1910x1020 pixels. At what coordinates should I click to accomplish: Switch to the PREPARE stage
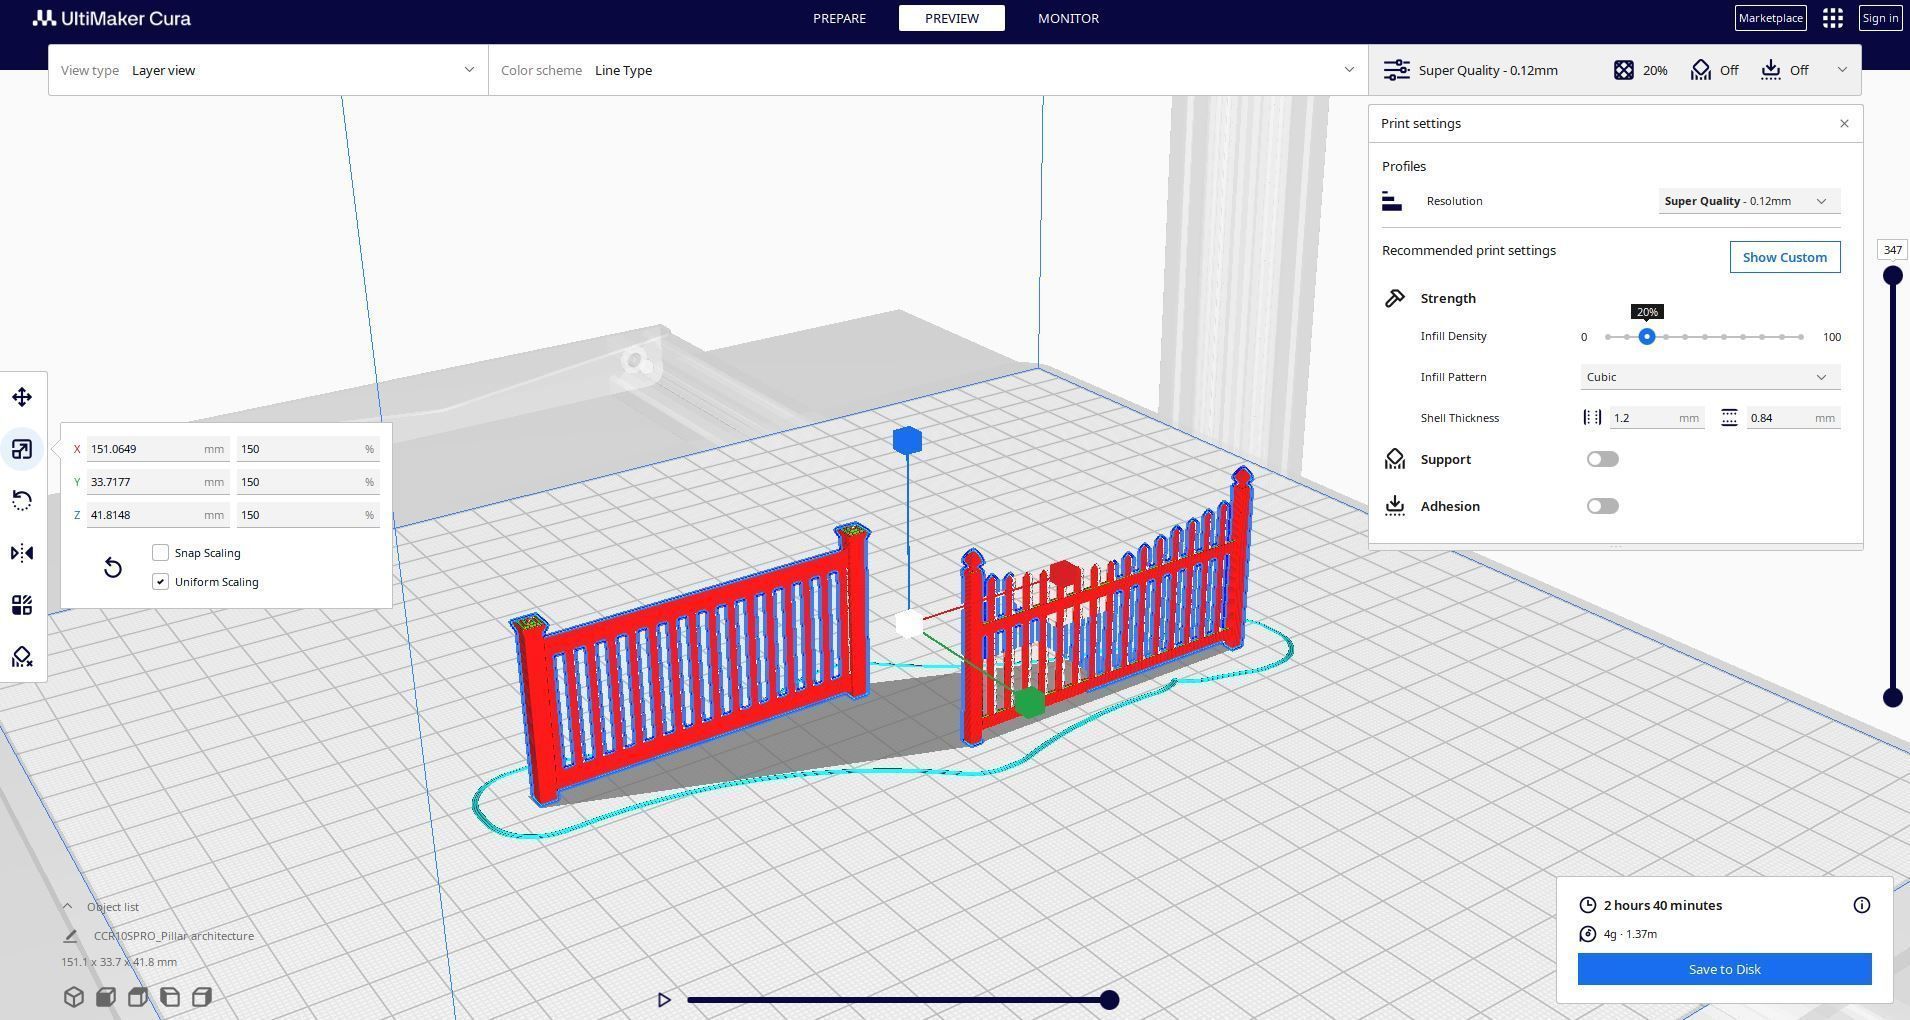(x=839, y=18)
